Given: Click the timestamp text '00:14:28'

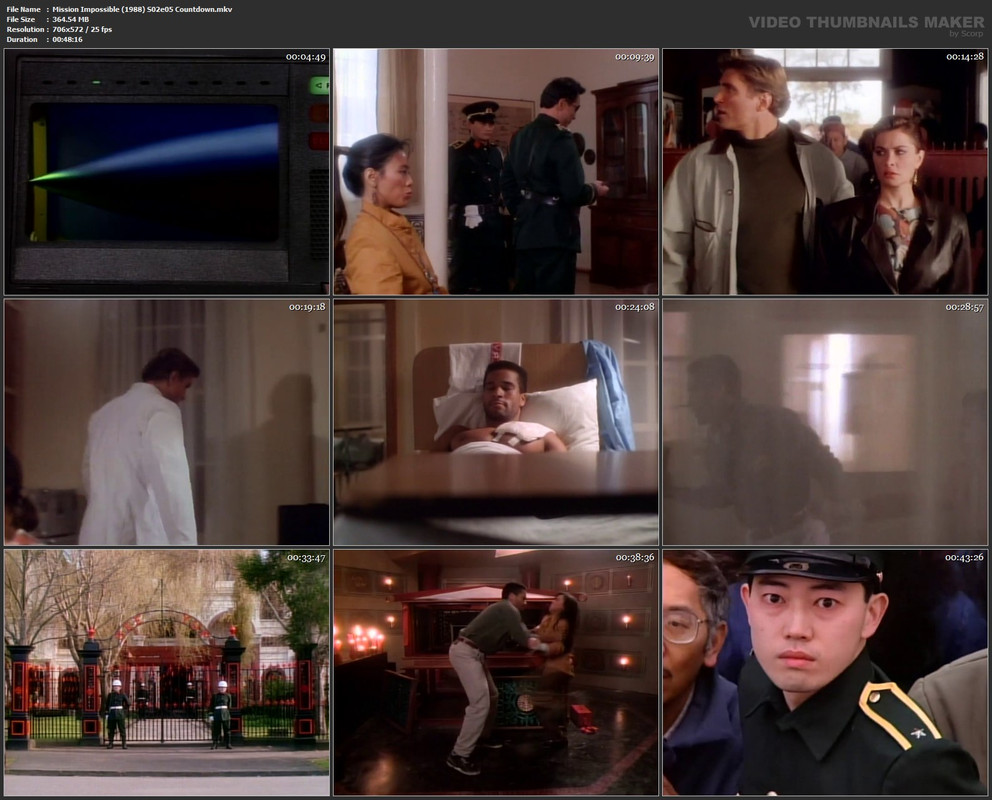Looking at the screenshot, I should pos(965,57).
